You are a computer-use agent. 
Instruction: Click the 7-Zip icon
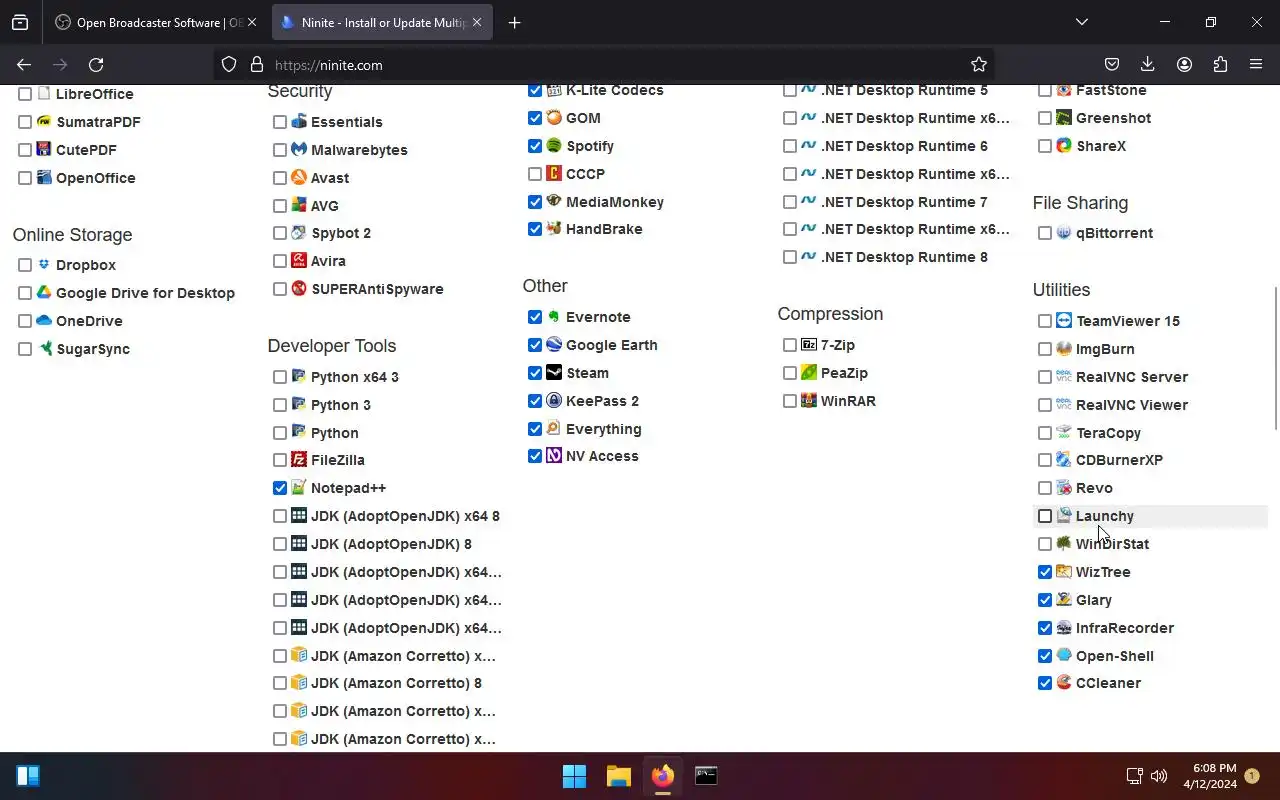coord(808,344)
